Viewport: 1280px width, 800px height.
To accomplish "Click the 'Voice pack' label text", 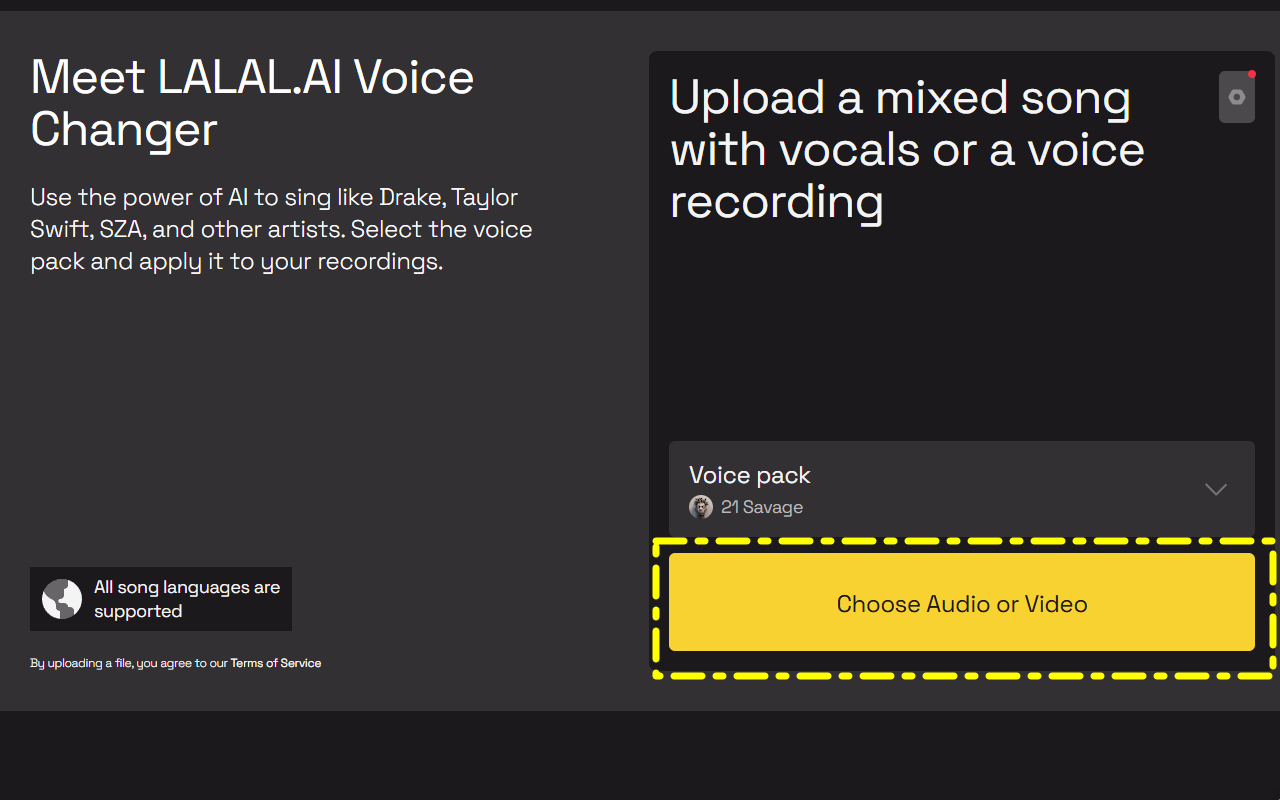I will tap(750, 475).
